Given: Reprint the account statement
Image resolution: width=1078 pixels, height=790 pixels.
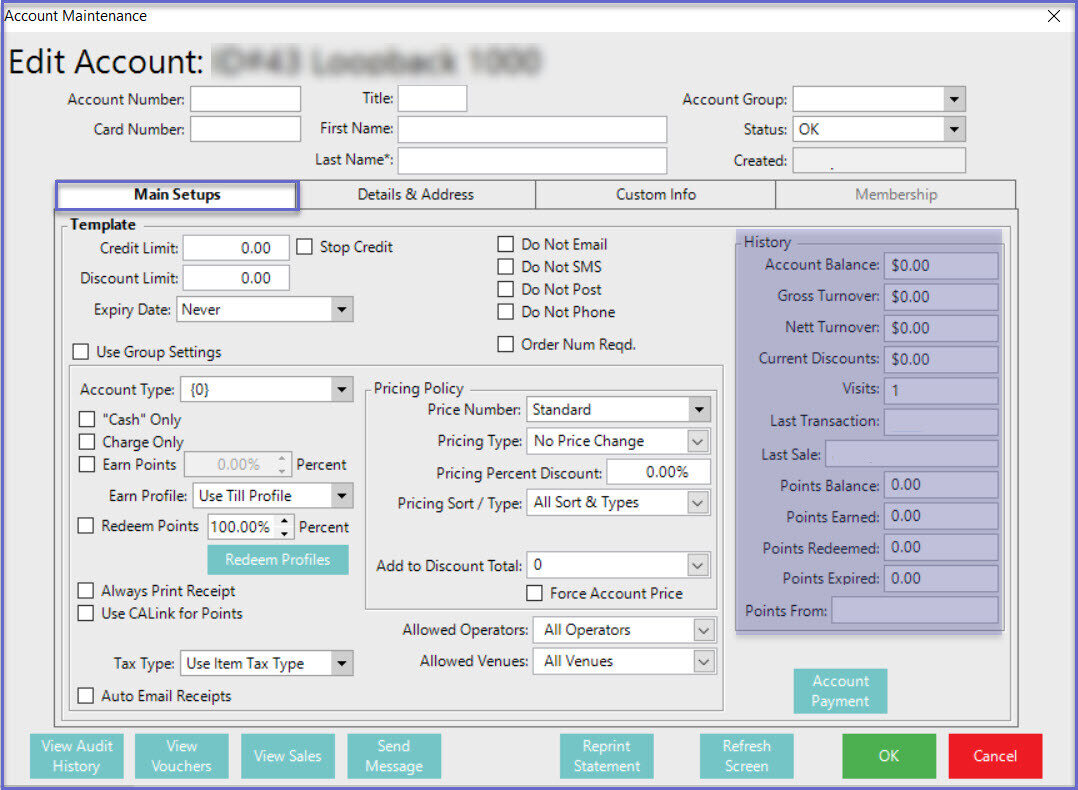Looking at the screenshot, I should (606, 756).
